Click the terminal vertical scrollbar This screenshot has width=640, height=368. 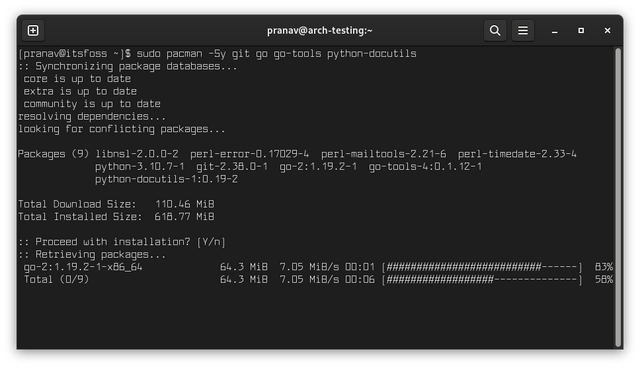coord(618,197)
